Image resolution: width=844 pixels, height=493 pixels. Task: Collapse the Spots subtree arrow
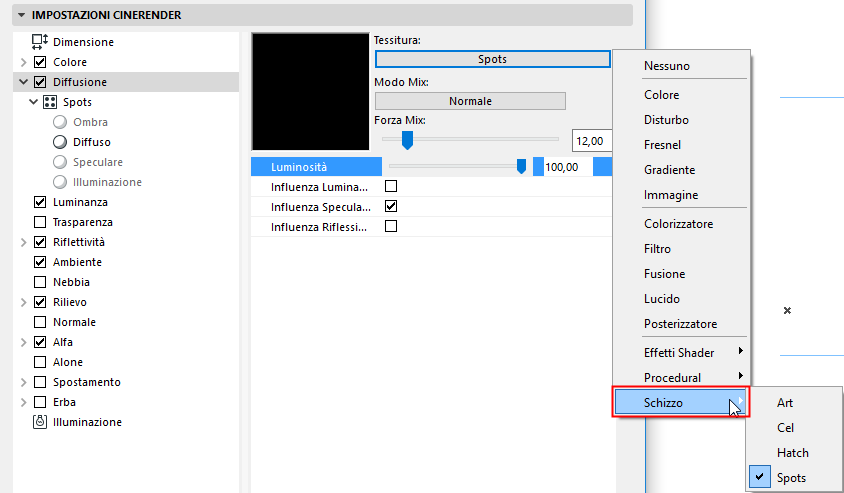pos(33,102)
